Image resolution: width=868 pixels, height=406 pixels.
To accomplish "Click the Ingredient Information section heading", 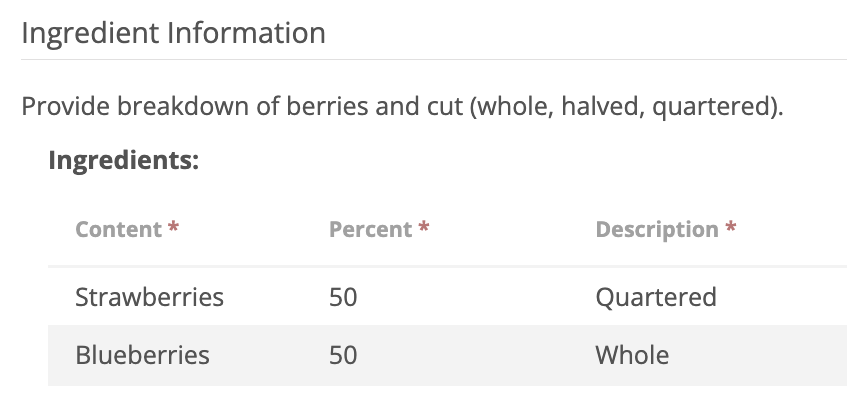I will click(x=173, y=33).
